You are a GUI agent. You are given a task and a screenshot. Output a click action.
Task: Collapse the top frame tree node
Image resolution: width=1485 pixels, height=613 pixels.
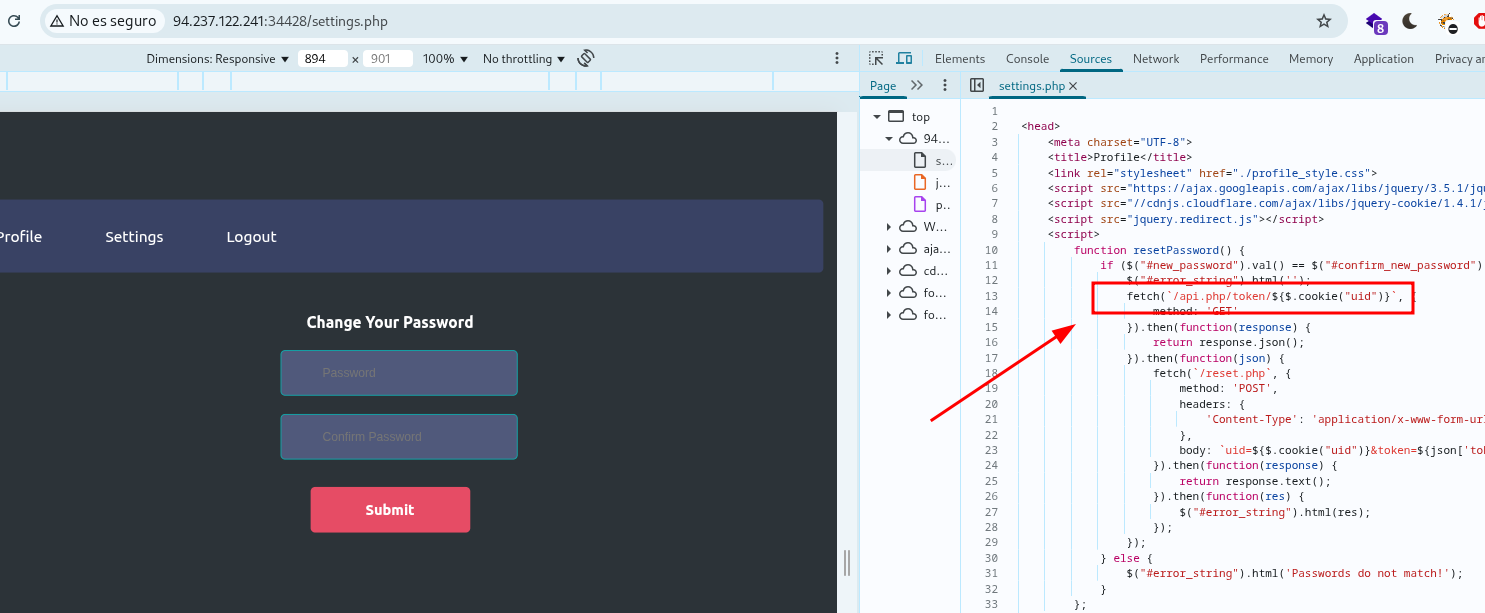(877, 117)
